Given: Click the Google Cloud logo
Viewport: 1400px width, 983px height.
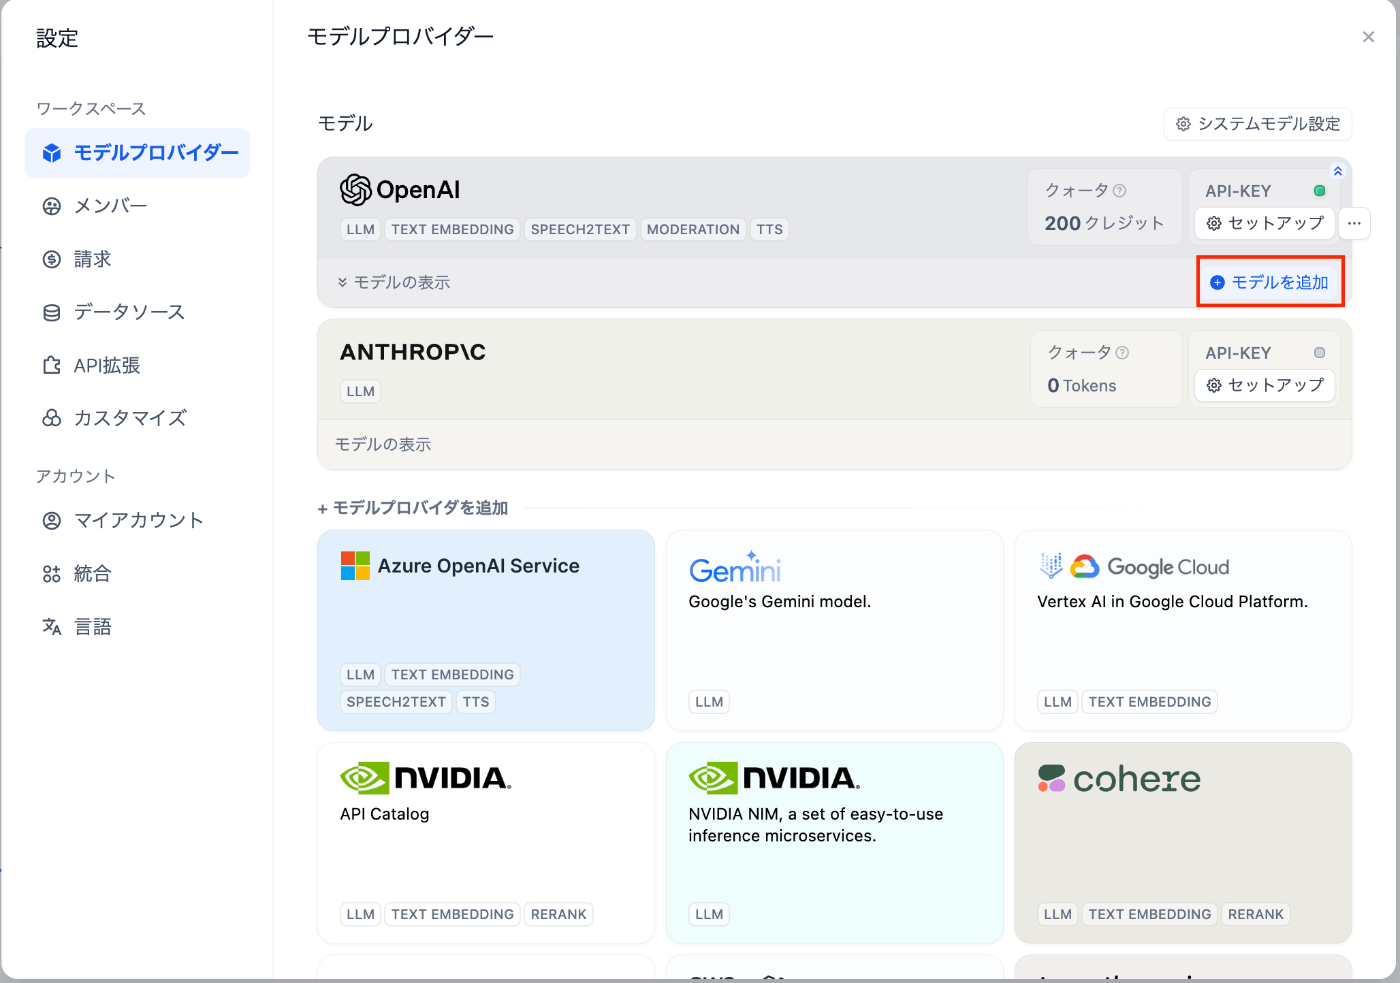Looking at the screenshot, I should point(1134,567).
